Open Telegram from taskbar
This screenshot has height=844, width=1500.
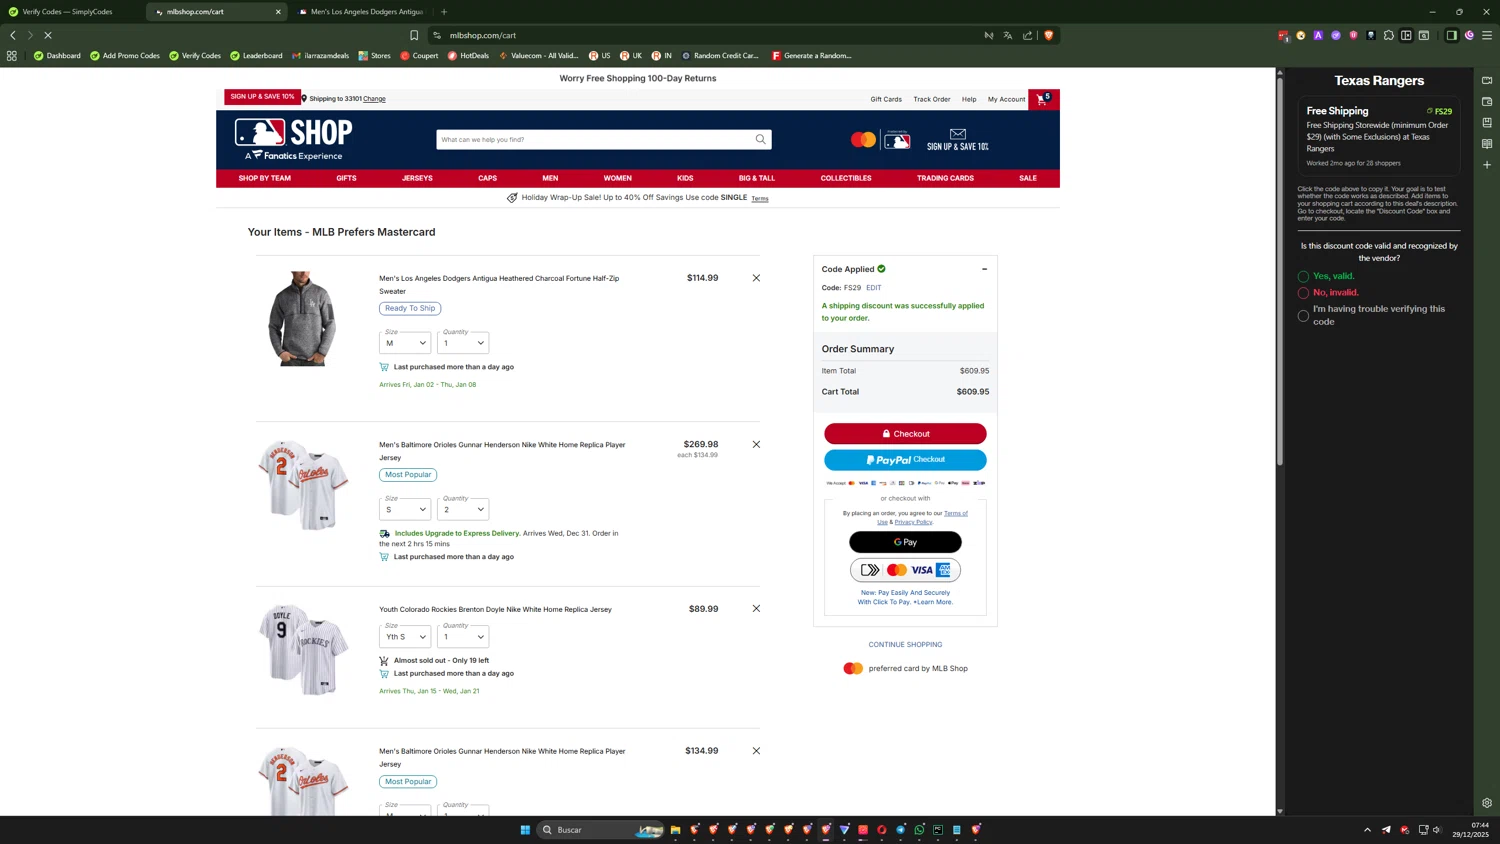[x=901, y=829]
